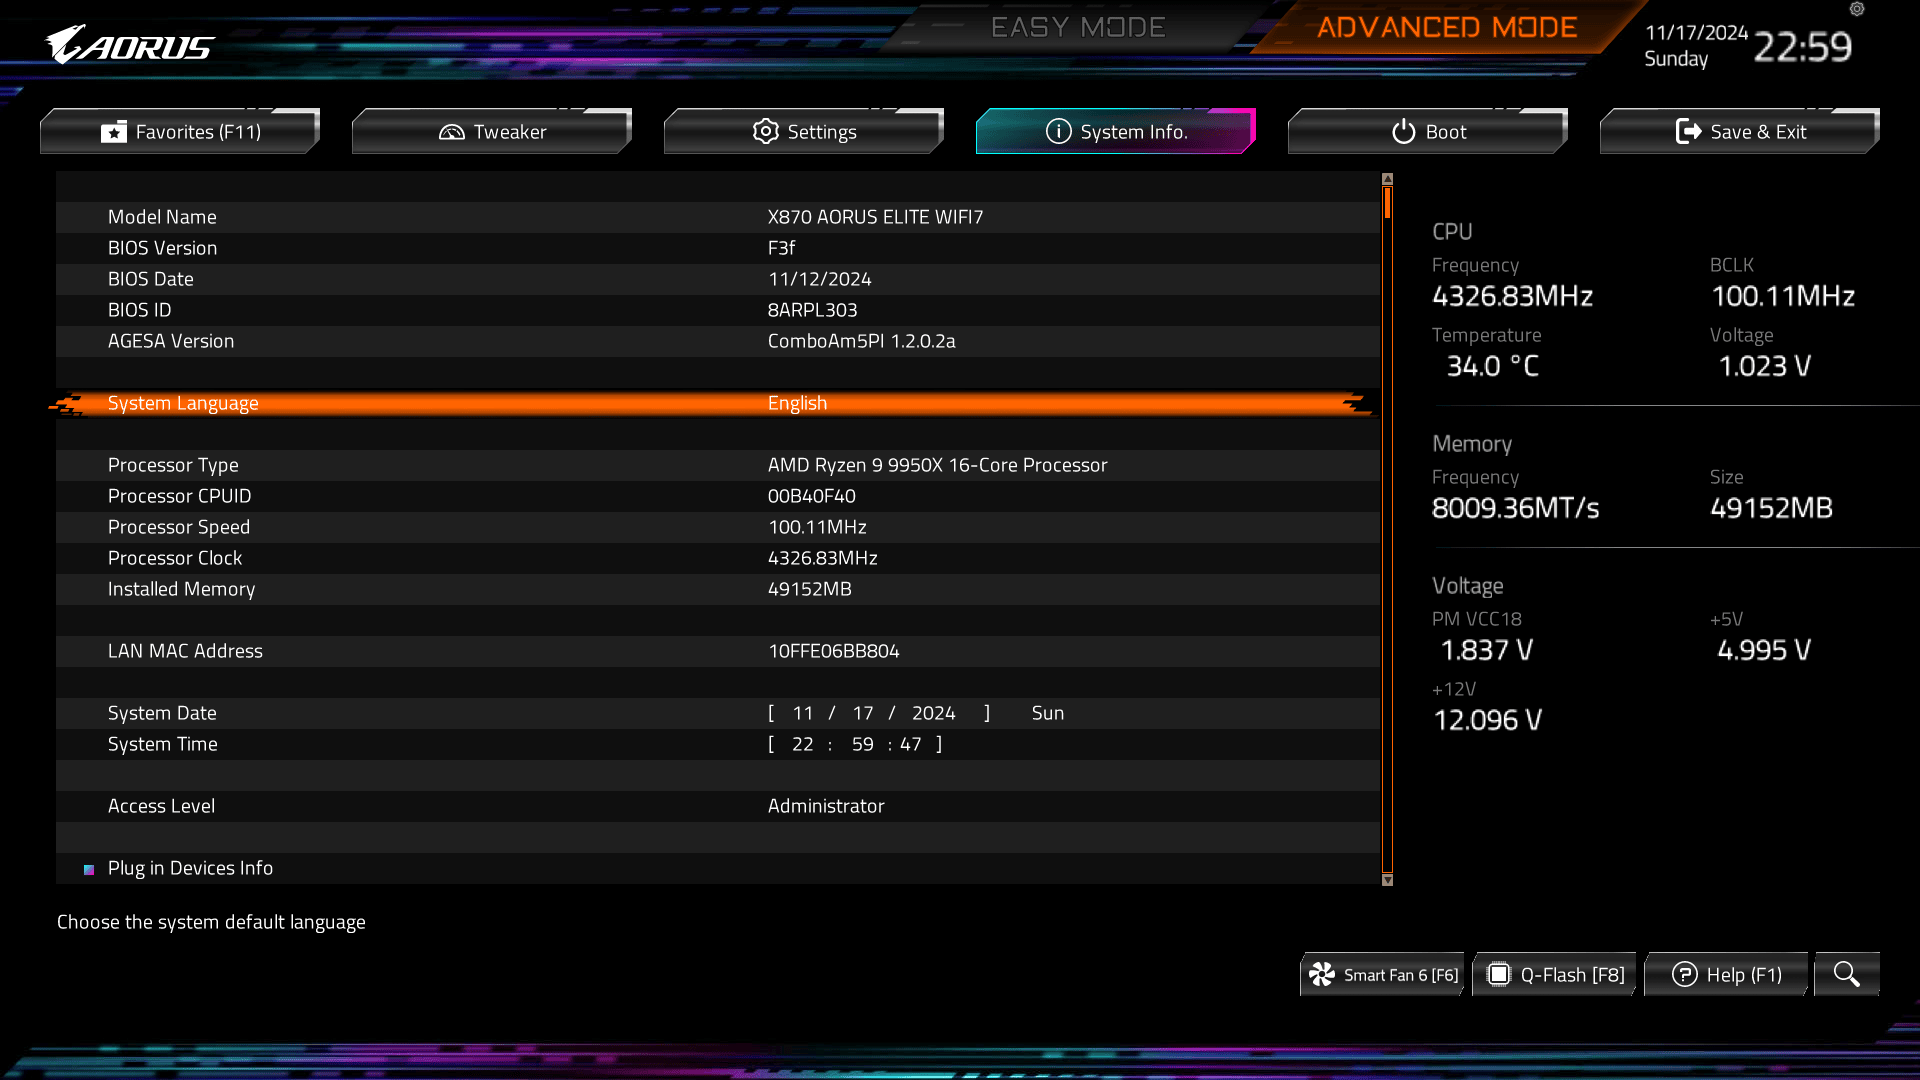
Task: Click the Access Level Administrator value
Action: (x=825, y=806)
